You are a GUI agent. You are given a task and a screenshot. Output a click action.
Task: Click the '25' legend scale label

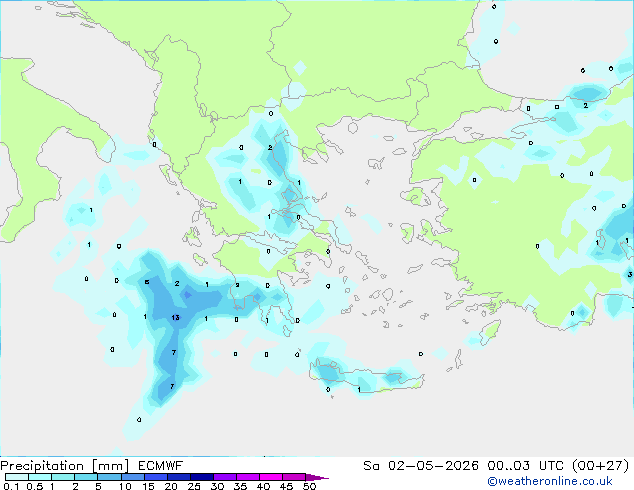[x=194, y=486]
